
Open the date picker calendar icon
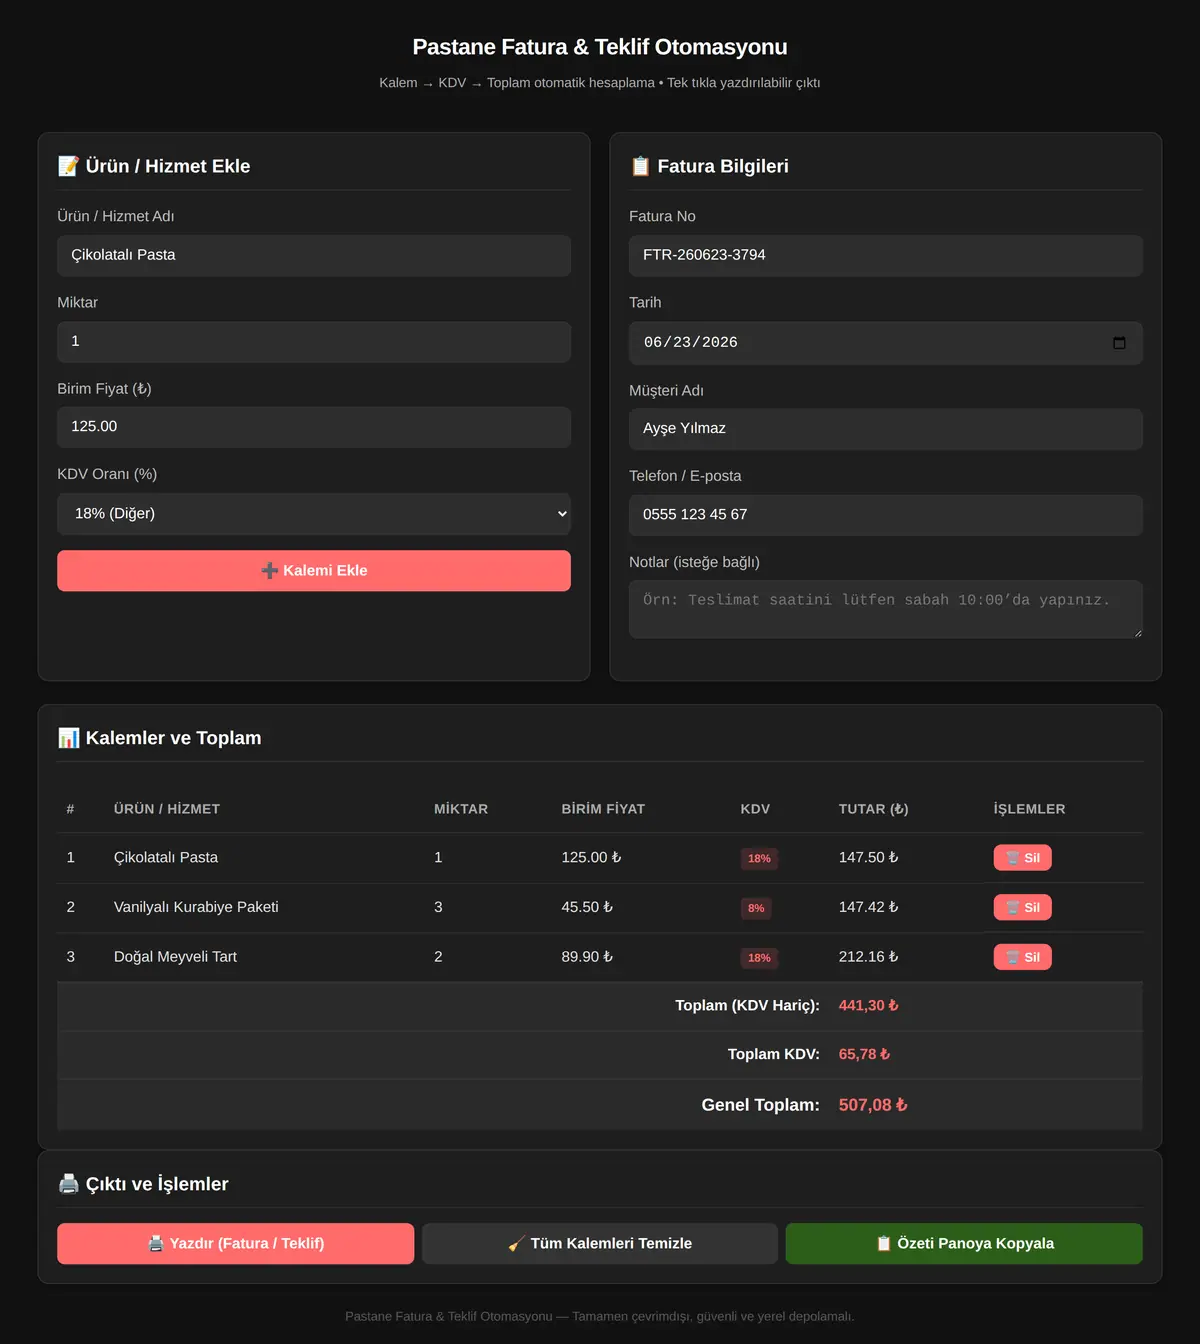[x=1119, y=343]
